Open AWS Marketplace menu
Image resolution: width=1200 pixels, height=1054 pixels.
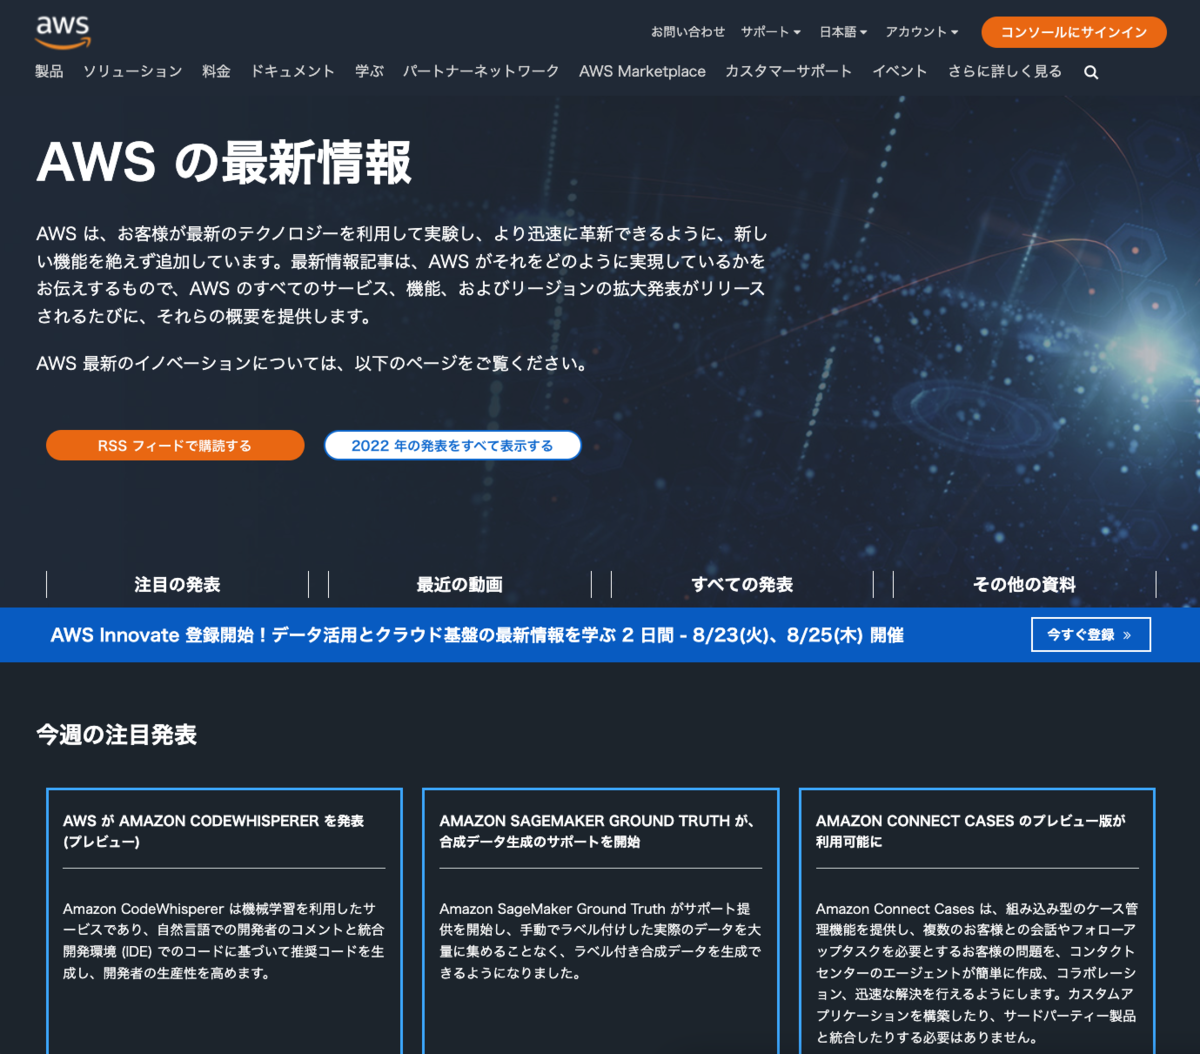tap(642, 71)
